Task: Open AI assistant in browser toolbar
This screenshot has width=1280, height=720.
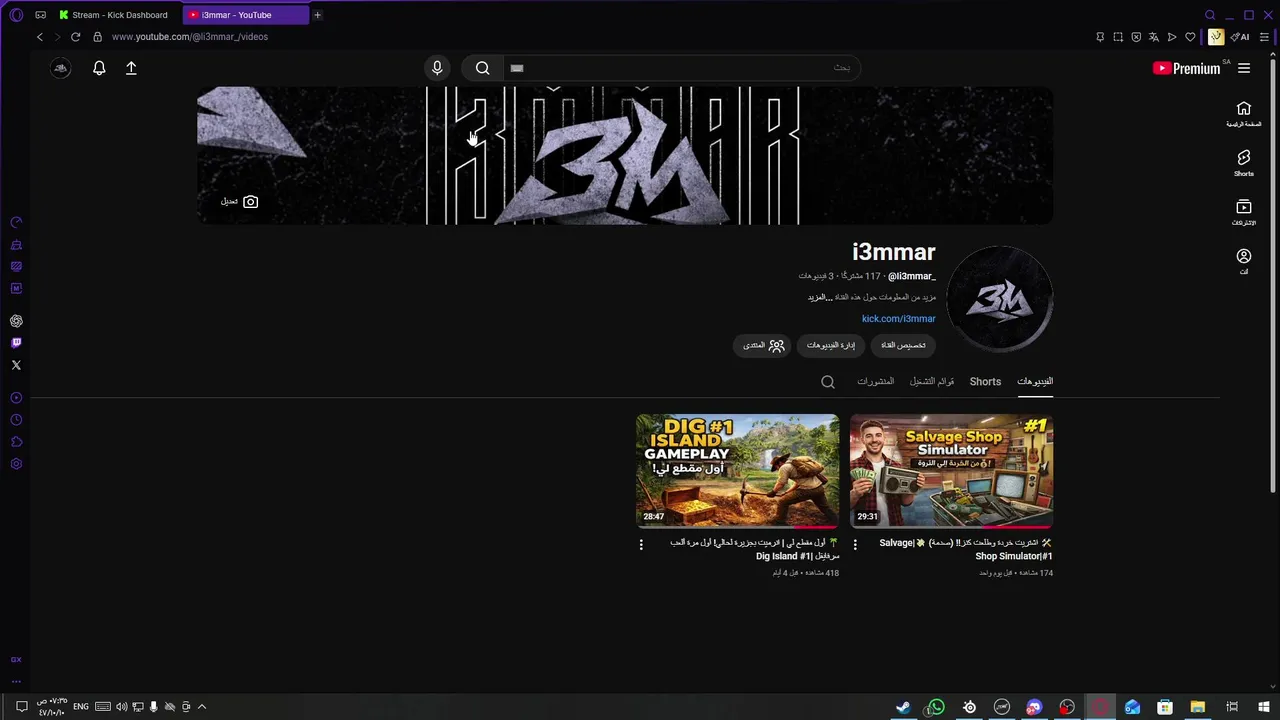Action: 1240,37
